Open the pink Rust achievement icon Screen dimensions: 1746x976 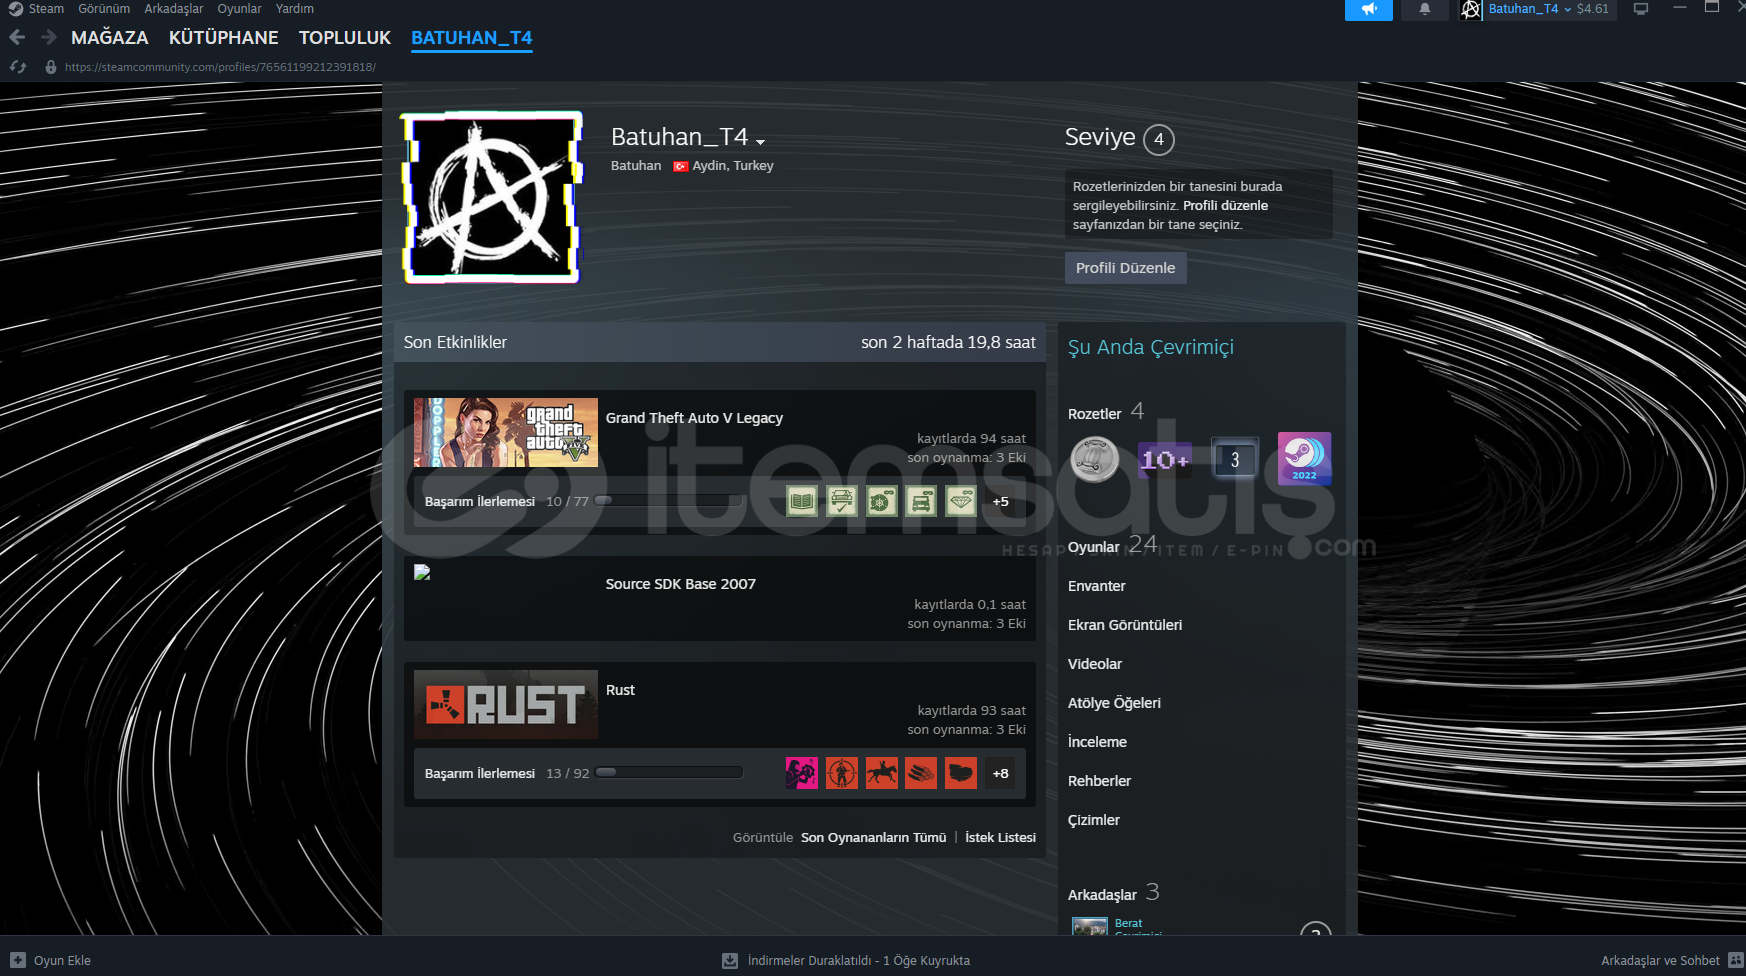pyautogui.click(x=802, y=773)
